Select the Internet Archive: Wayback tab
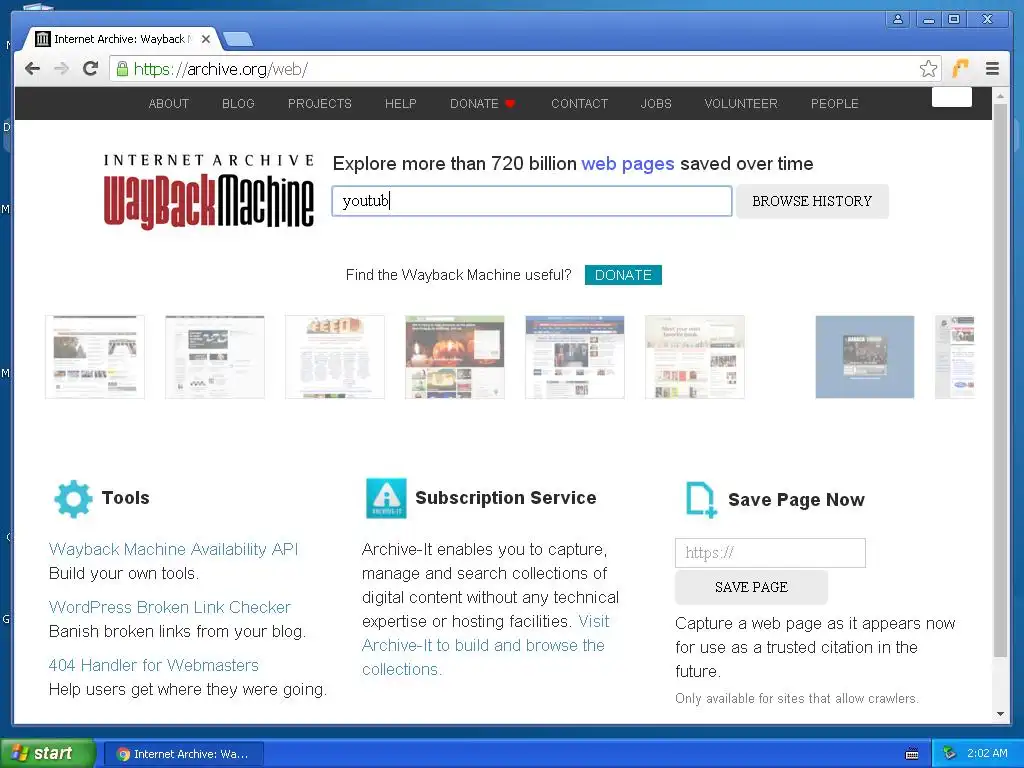 point(122,39)
